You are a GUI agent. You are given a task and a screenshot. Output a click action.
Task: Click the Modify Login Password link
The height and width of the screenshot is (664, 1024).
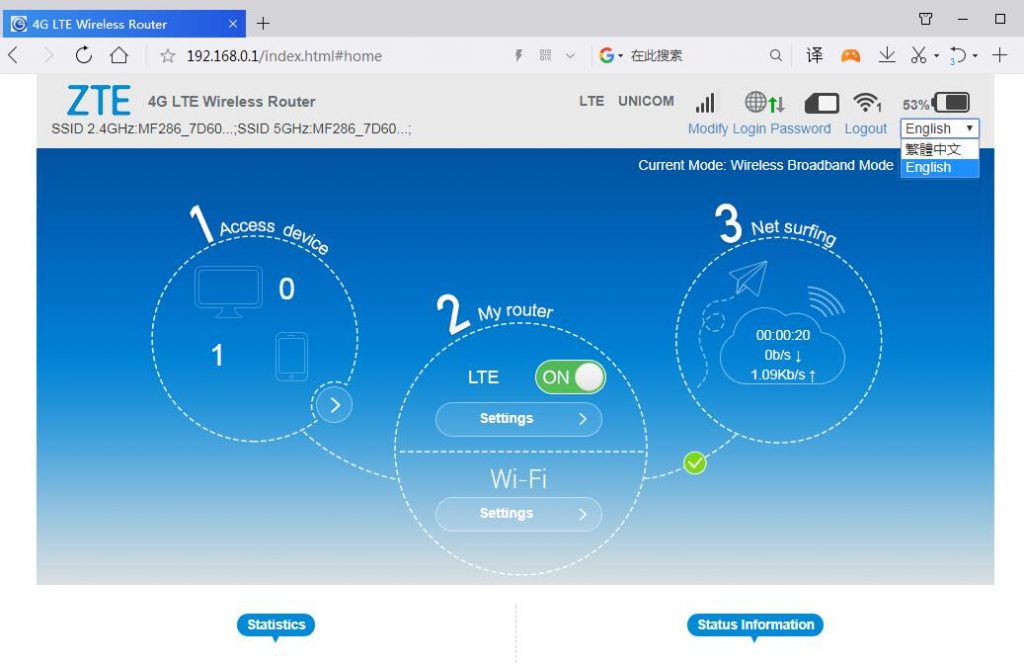tap(759, 128)
